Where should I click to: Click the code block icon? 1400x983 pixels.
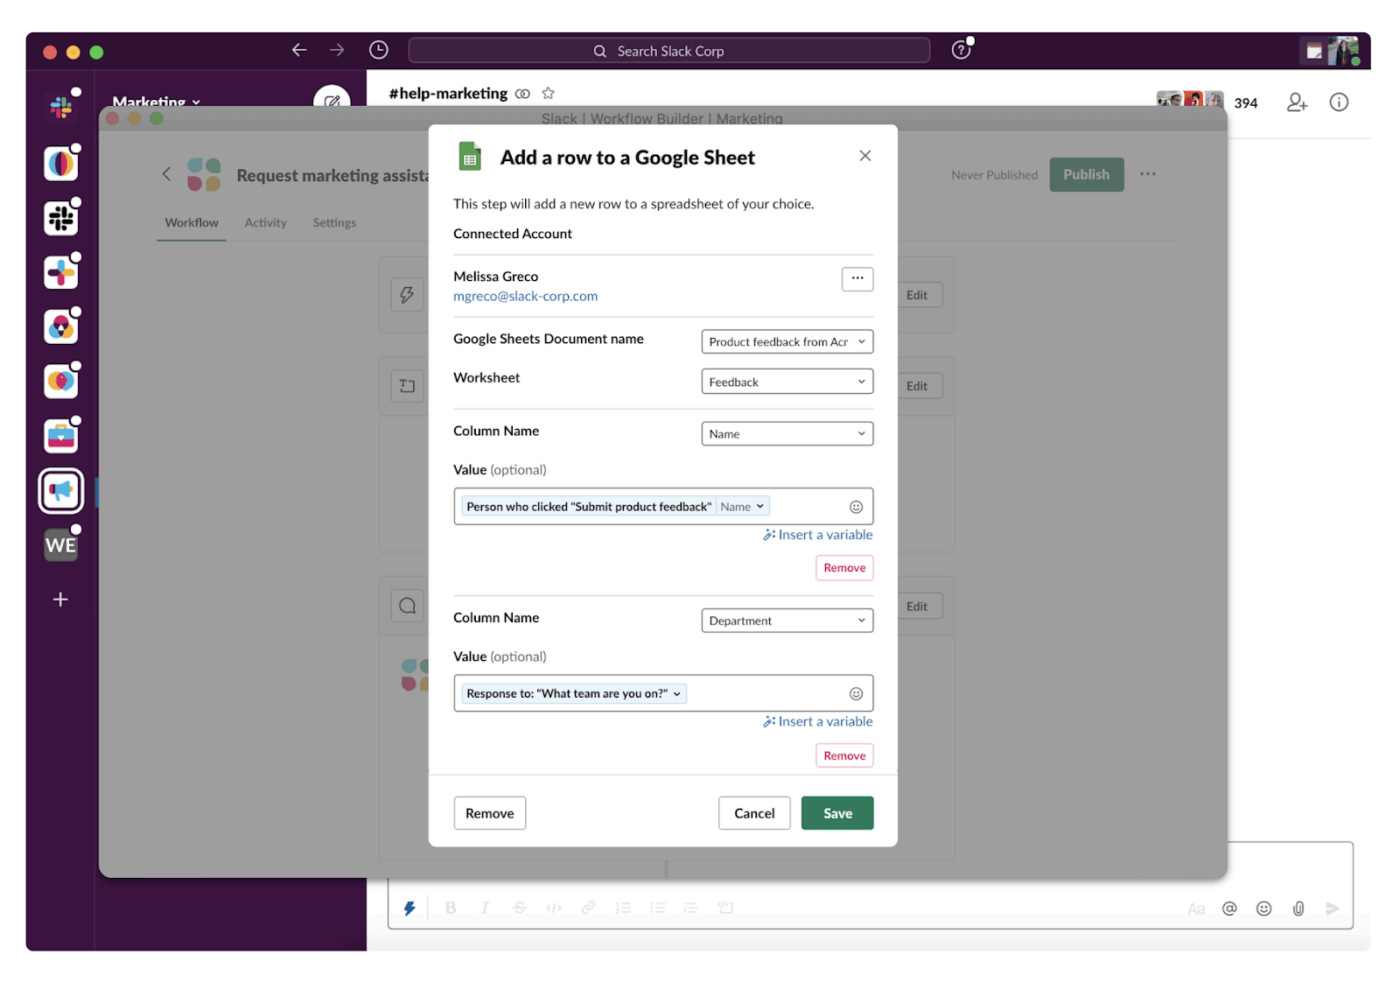554,907
